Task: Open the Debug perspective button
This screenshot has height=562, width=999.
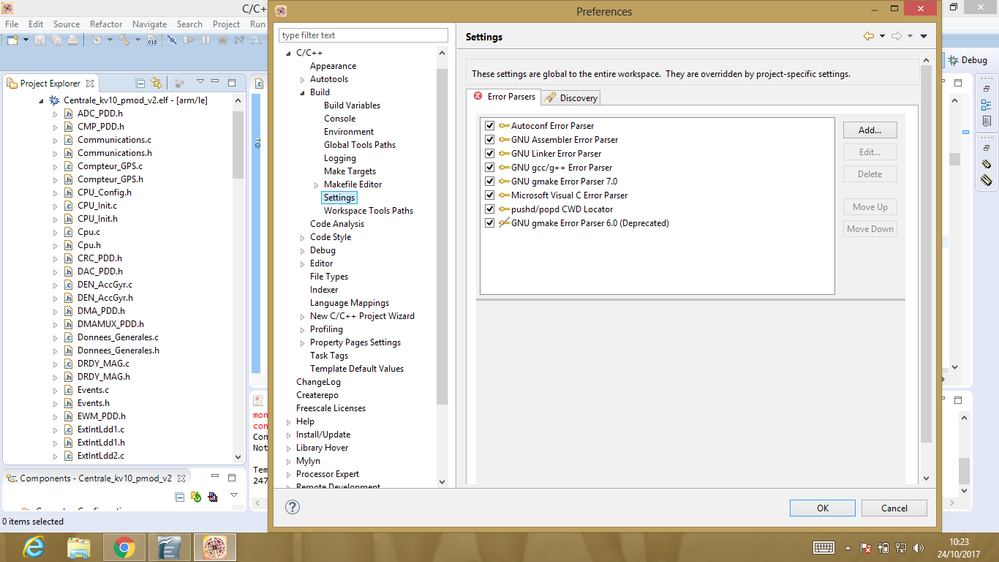Action: 968,60
